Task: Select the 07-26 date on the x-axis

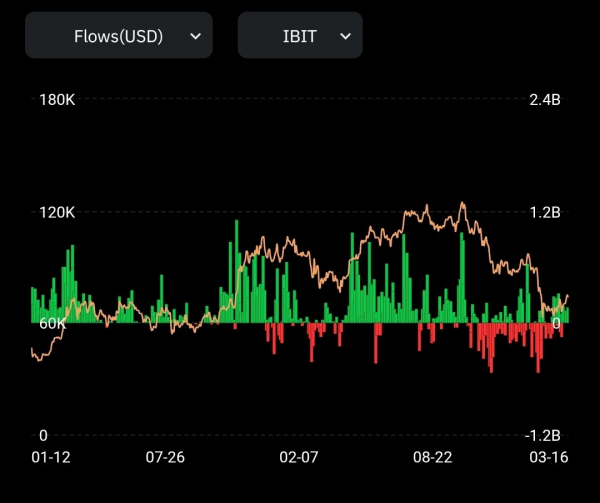Action: (165, 458)
